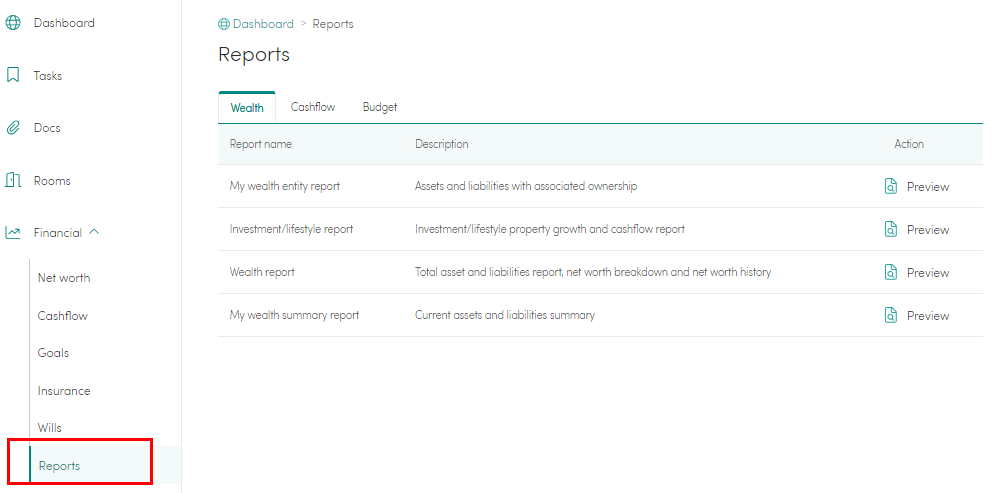Click preview icon for My wealth entity report
994x493 pixels.
point(891,186)
